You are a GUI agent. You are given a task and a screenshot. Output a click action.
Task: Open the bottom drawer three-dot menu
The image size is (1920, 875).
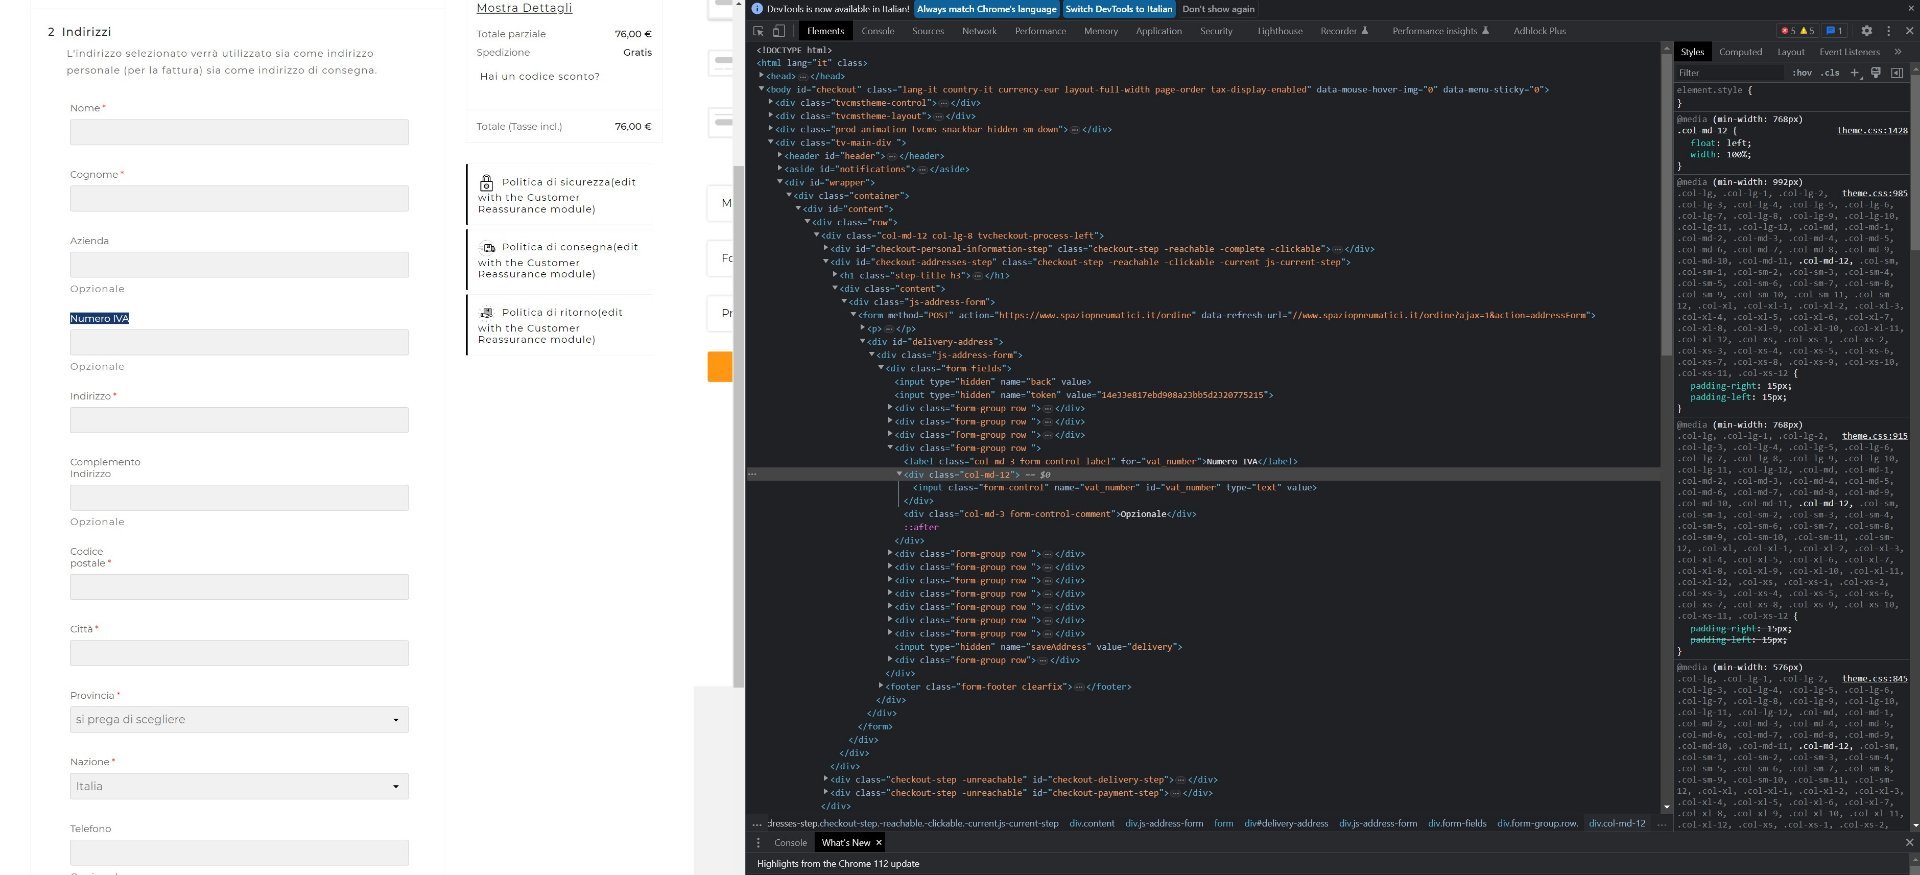pyautogui.click(x=758, y=843)
